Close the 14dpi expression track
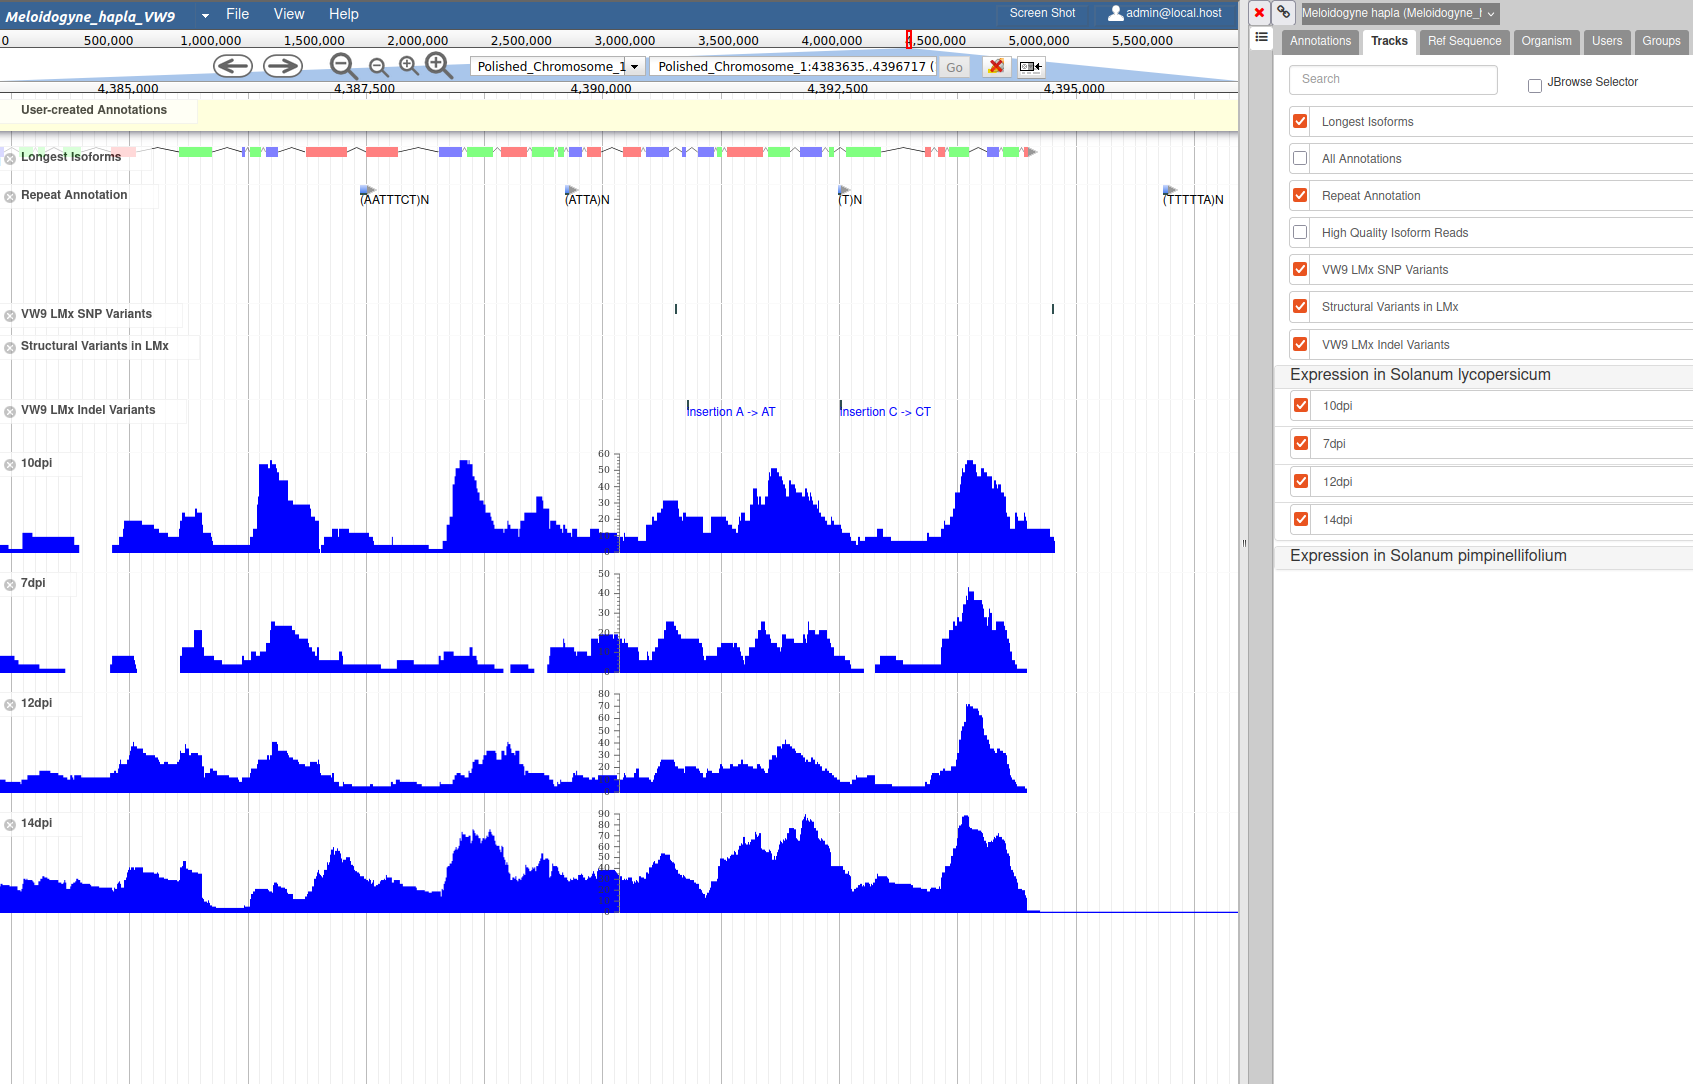 10,825
